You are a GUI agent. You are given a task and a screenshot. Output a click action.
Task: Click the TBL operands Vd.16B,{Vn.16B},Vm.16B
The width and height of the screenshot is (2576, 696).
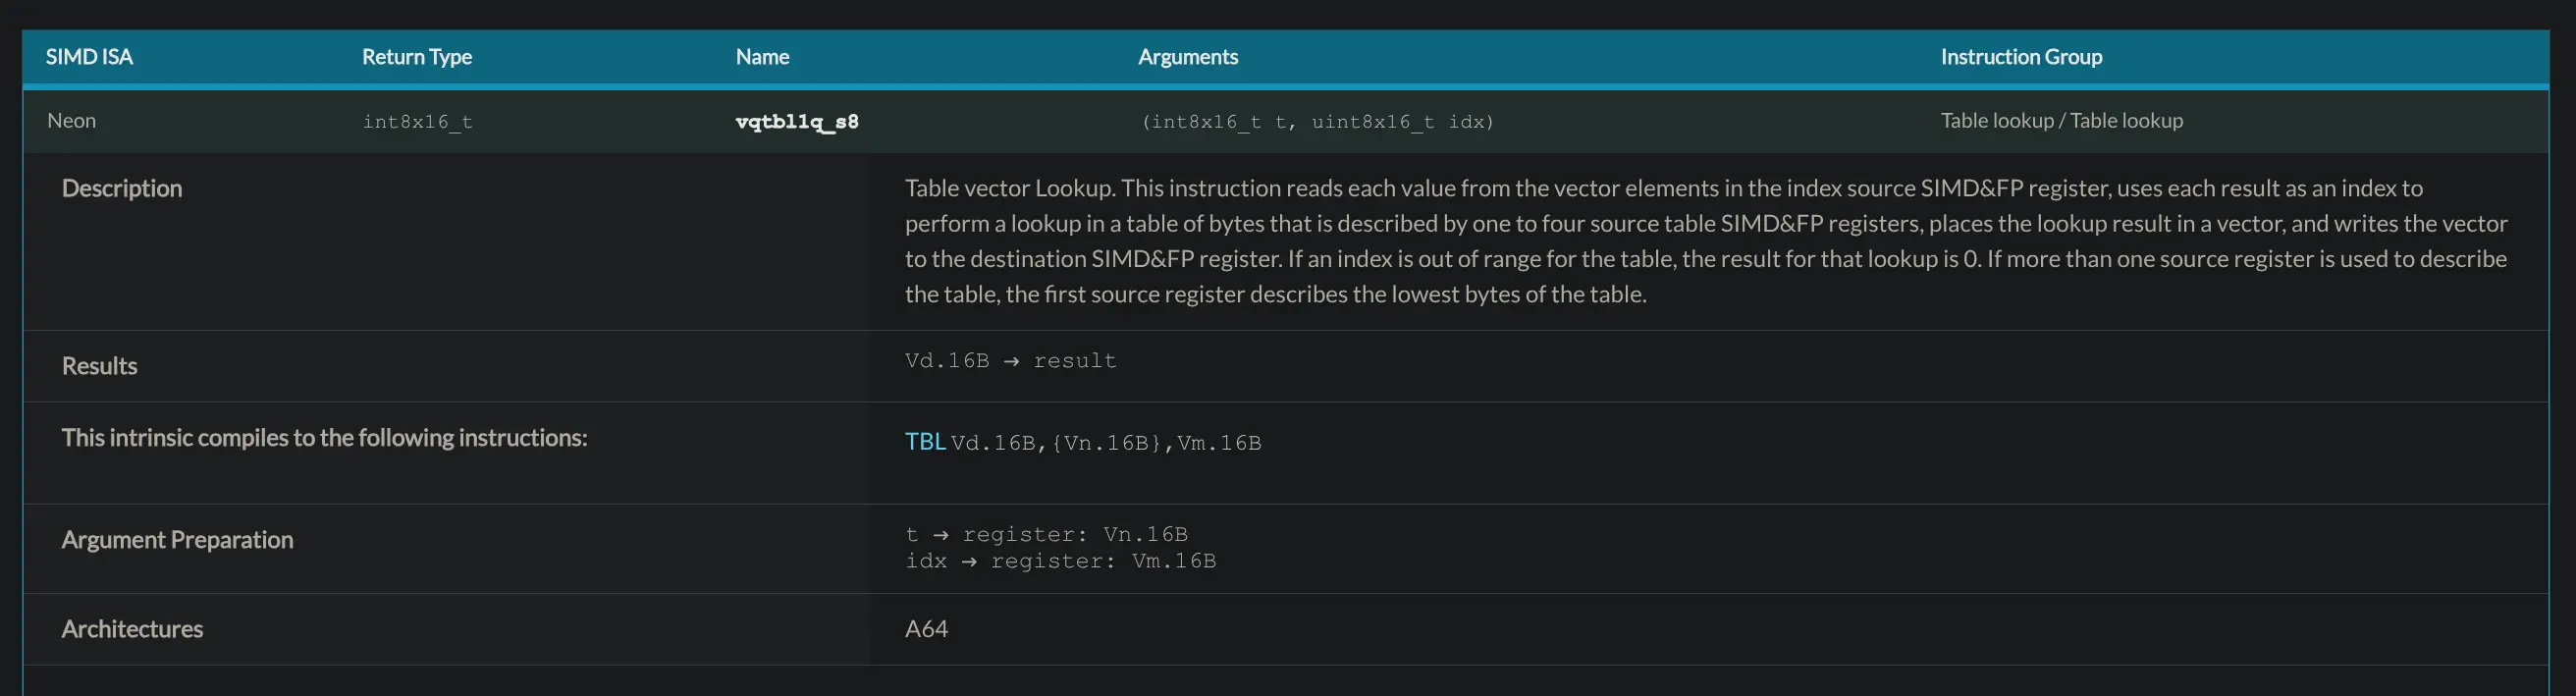pyautogui.click(x=1106, y=443)
